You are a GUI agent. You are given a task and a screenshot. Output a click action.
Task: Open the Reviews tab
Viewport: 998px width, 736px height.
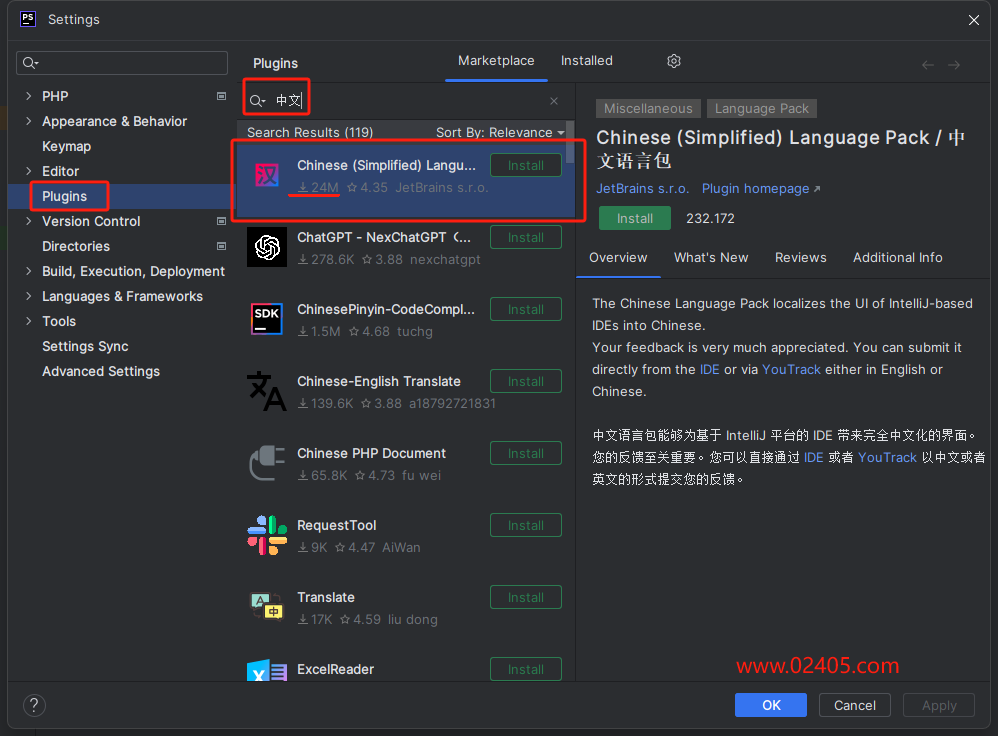[x=800, y=257]
